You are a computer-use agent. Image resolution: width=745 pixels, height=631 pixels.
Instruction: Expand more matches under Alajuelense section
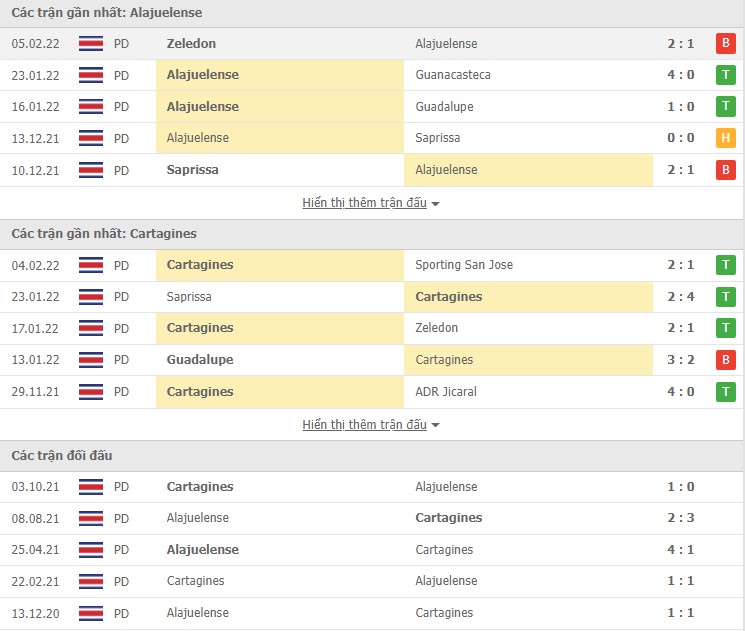[371, 203]
